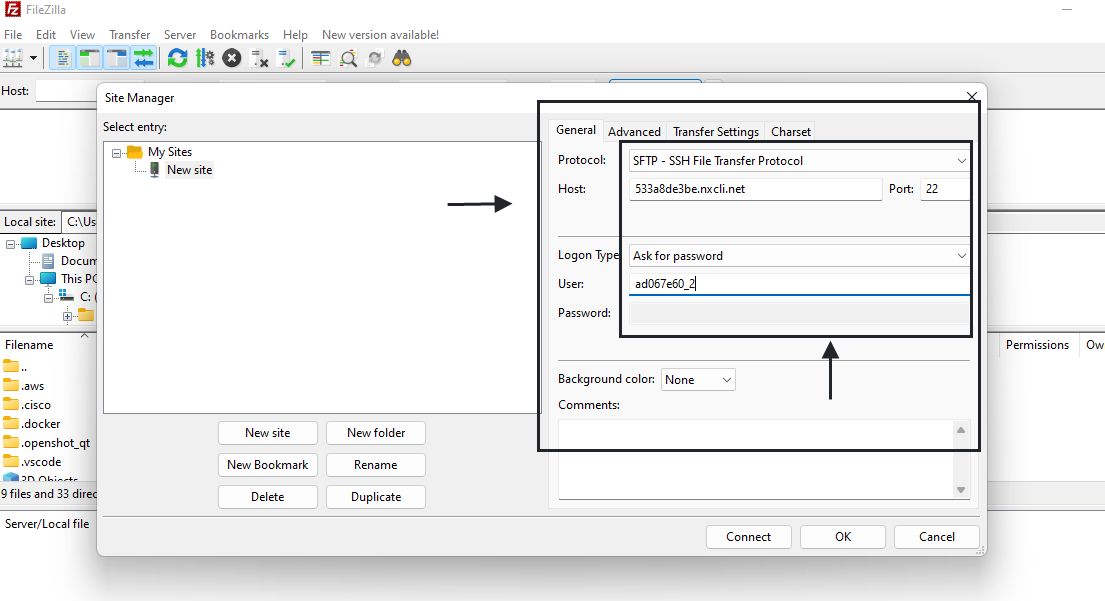1105x601 pixels.
Task: Collapse the Desktop tree node
Action: (x=11, y=244)
